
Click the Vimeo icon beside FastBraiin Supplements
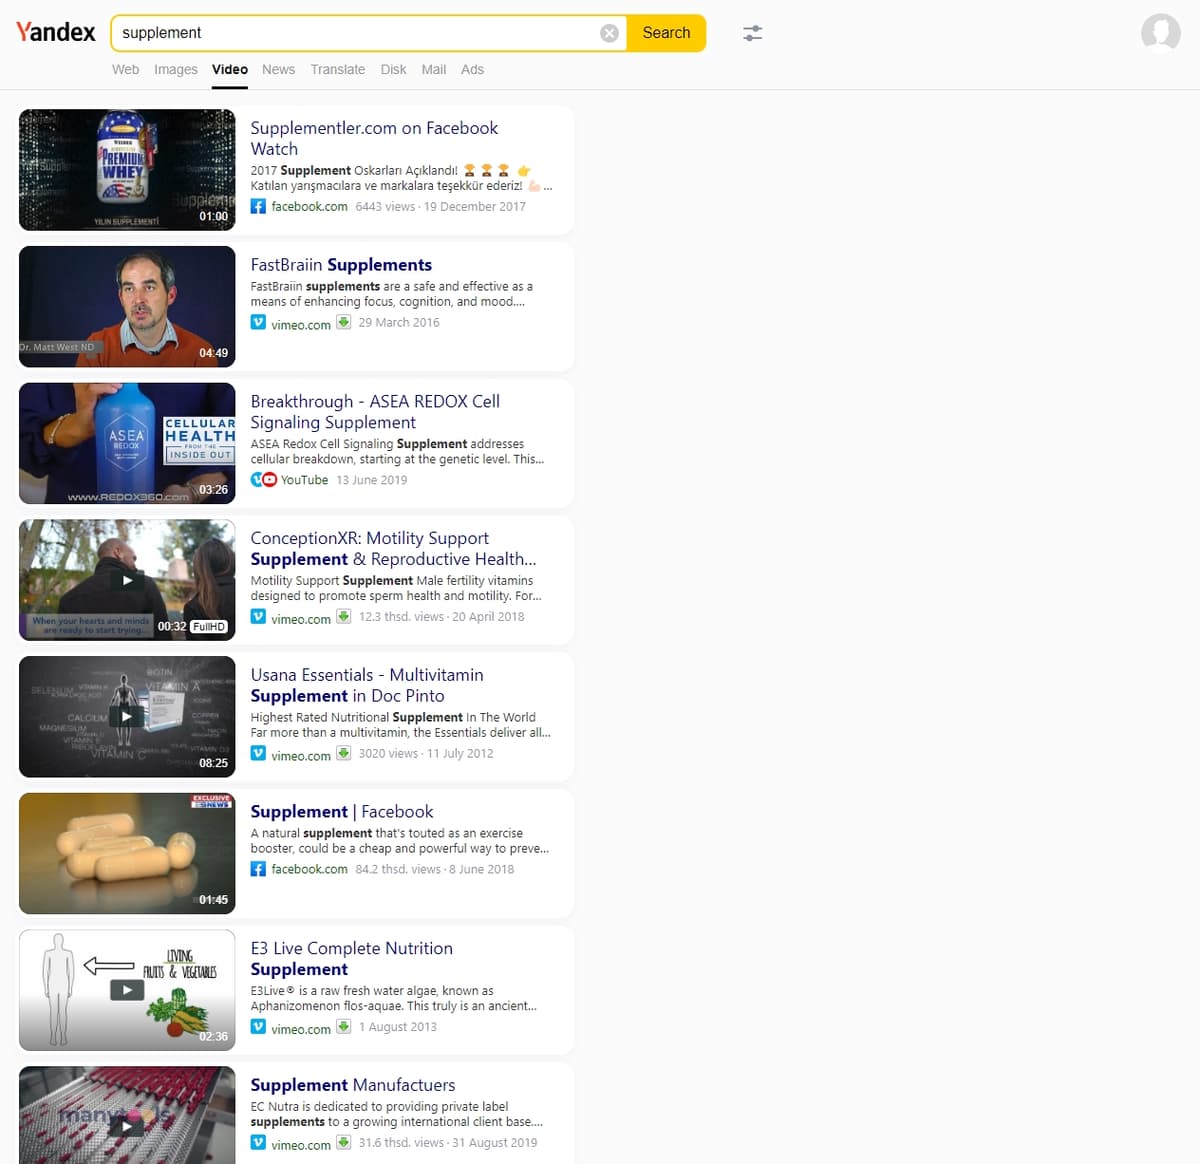tap(258, 322)
